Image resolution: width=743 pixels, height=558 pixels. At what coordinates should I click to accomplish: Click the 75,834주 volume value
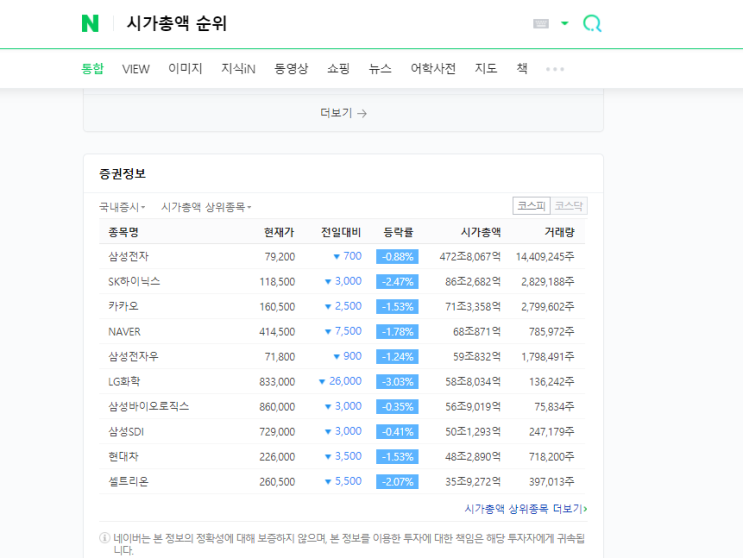[554, 407]
